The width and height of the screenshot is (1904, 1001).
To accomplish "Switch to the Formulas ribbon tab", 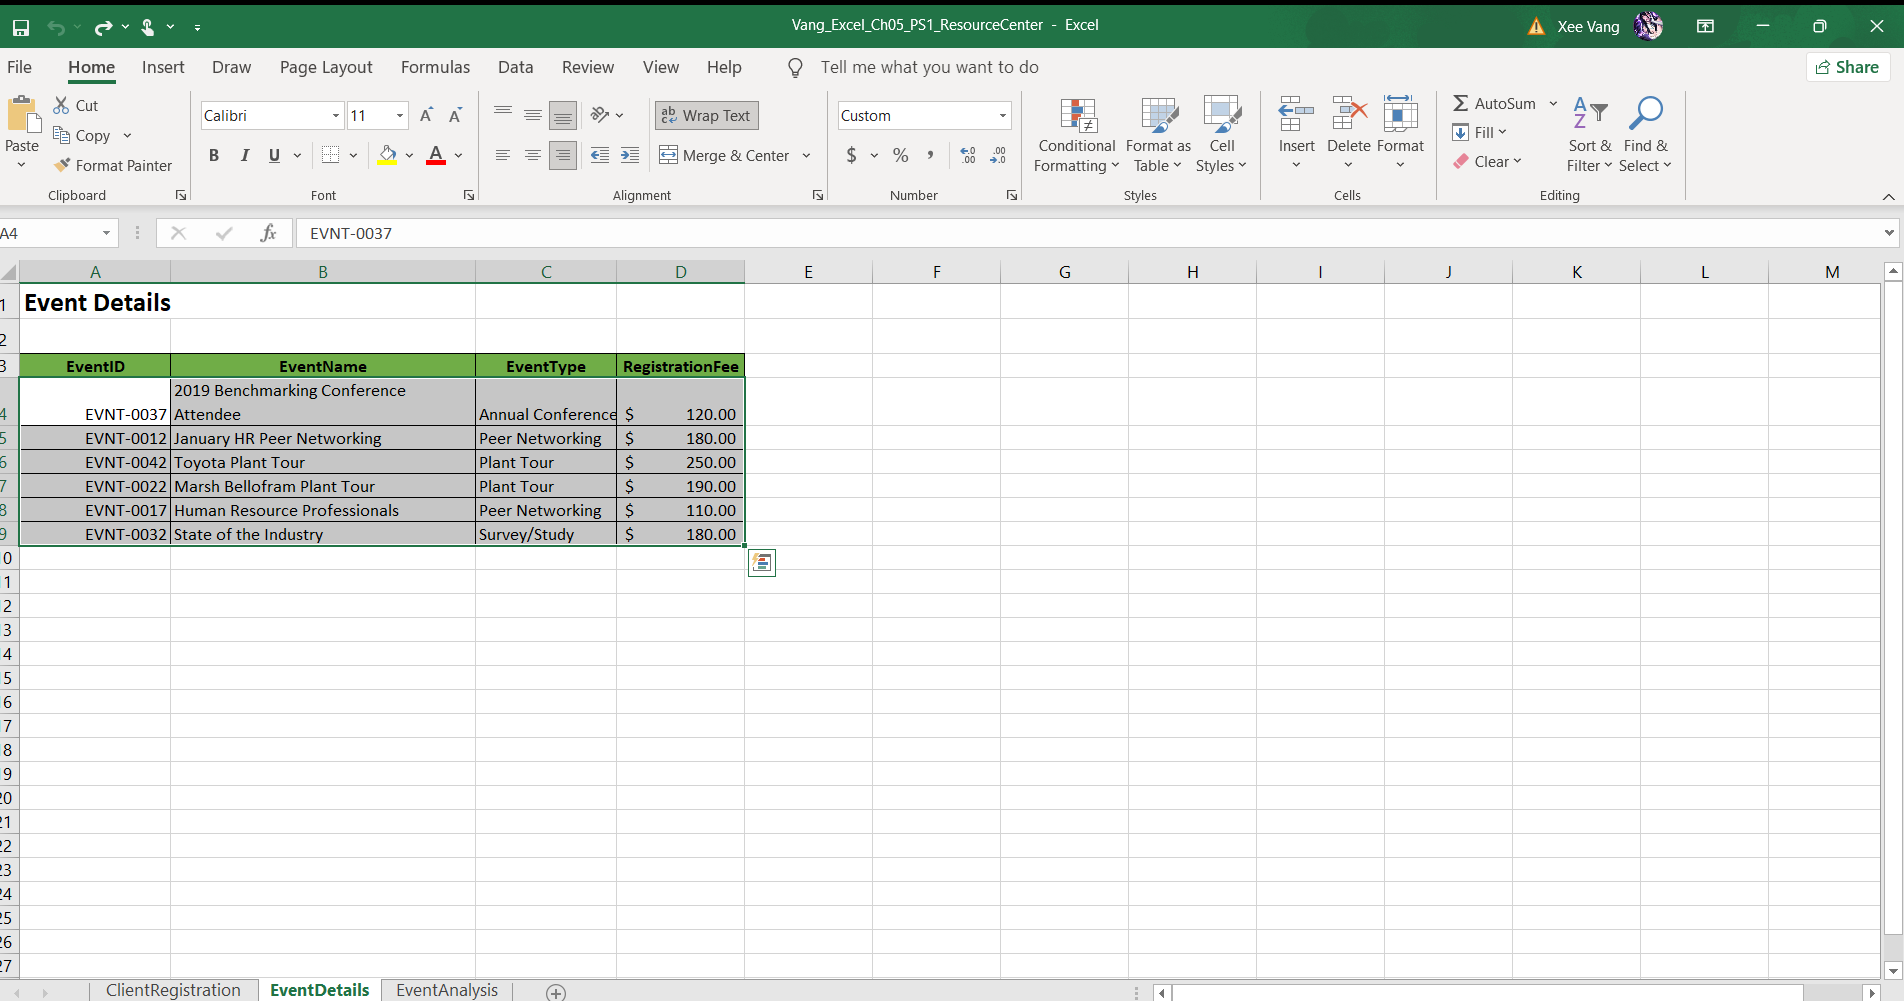I will [435, 67].
